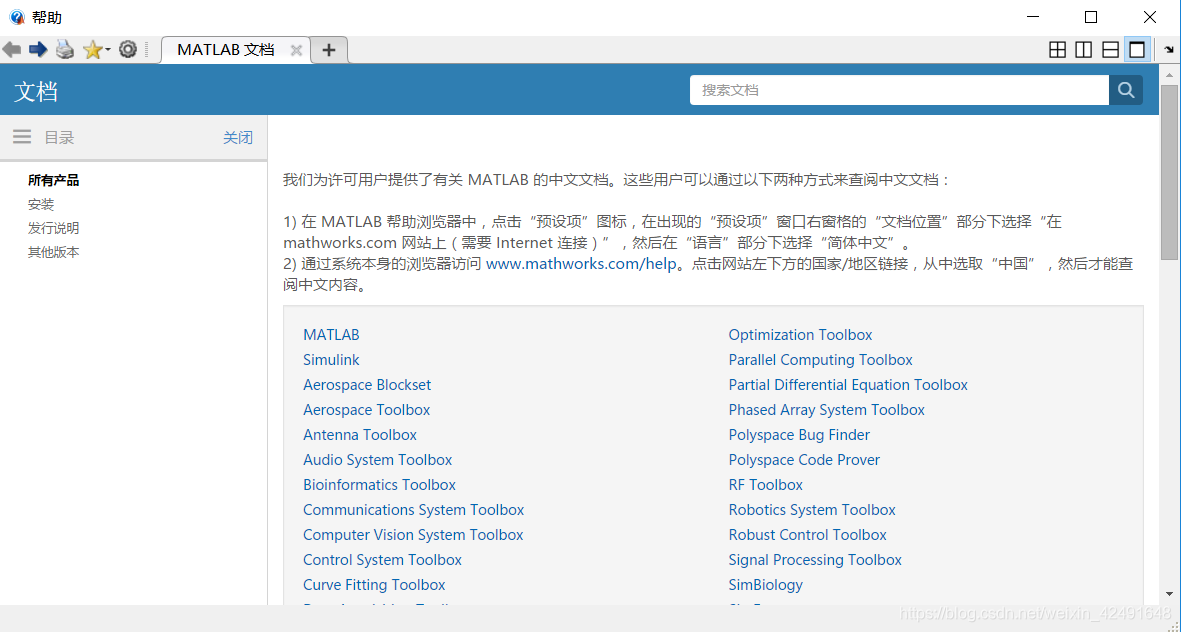The image size is (1181, 632).
Task: Toggle the 目录 hamburger menu icon
Action: [x=22, y=136]
